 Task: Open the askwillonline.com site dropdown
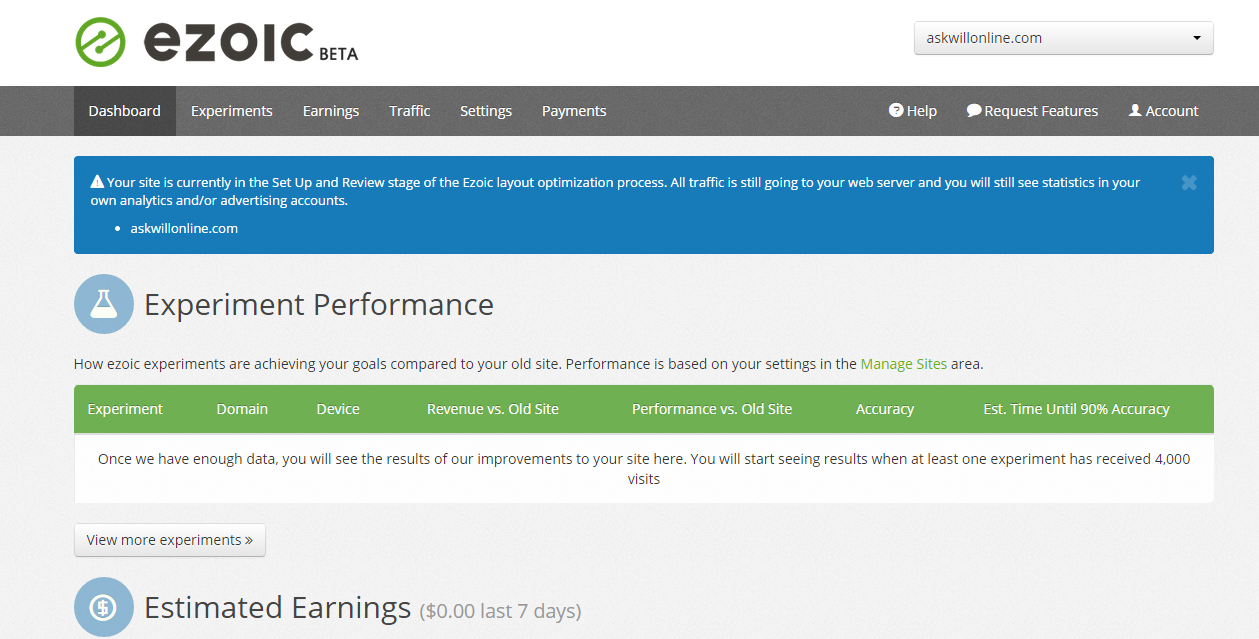1064,38
